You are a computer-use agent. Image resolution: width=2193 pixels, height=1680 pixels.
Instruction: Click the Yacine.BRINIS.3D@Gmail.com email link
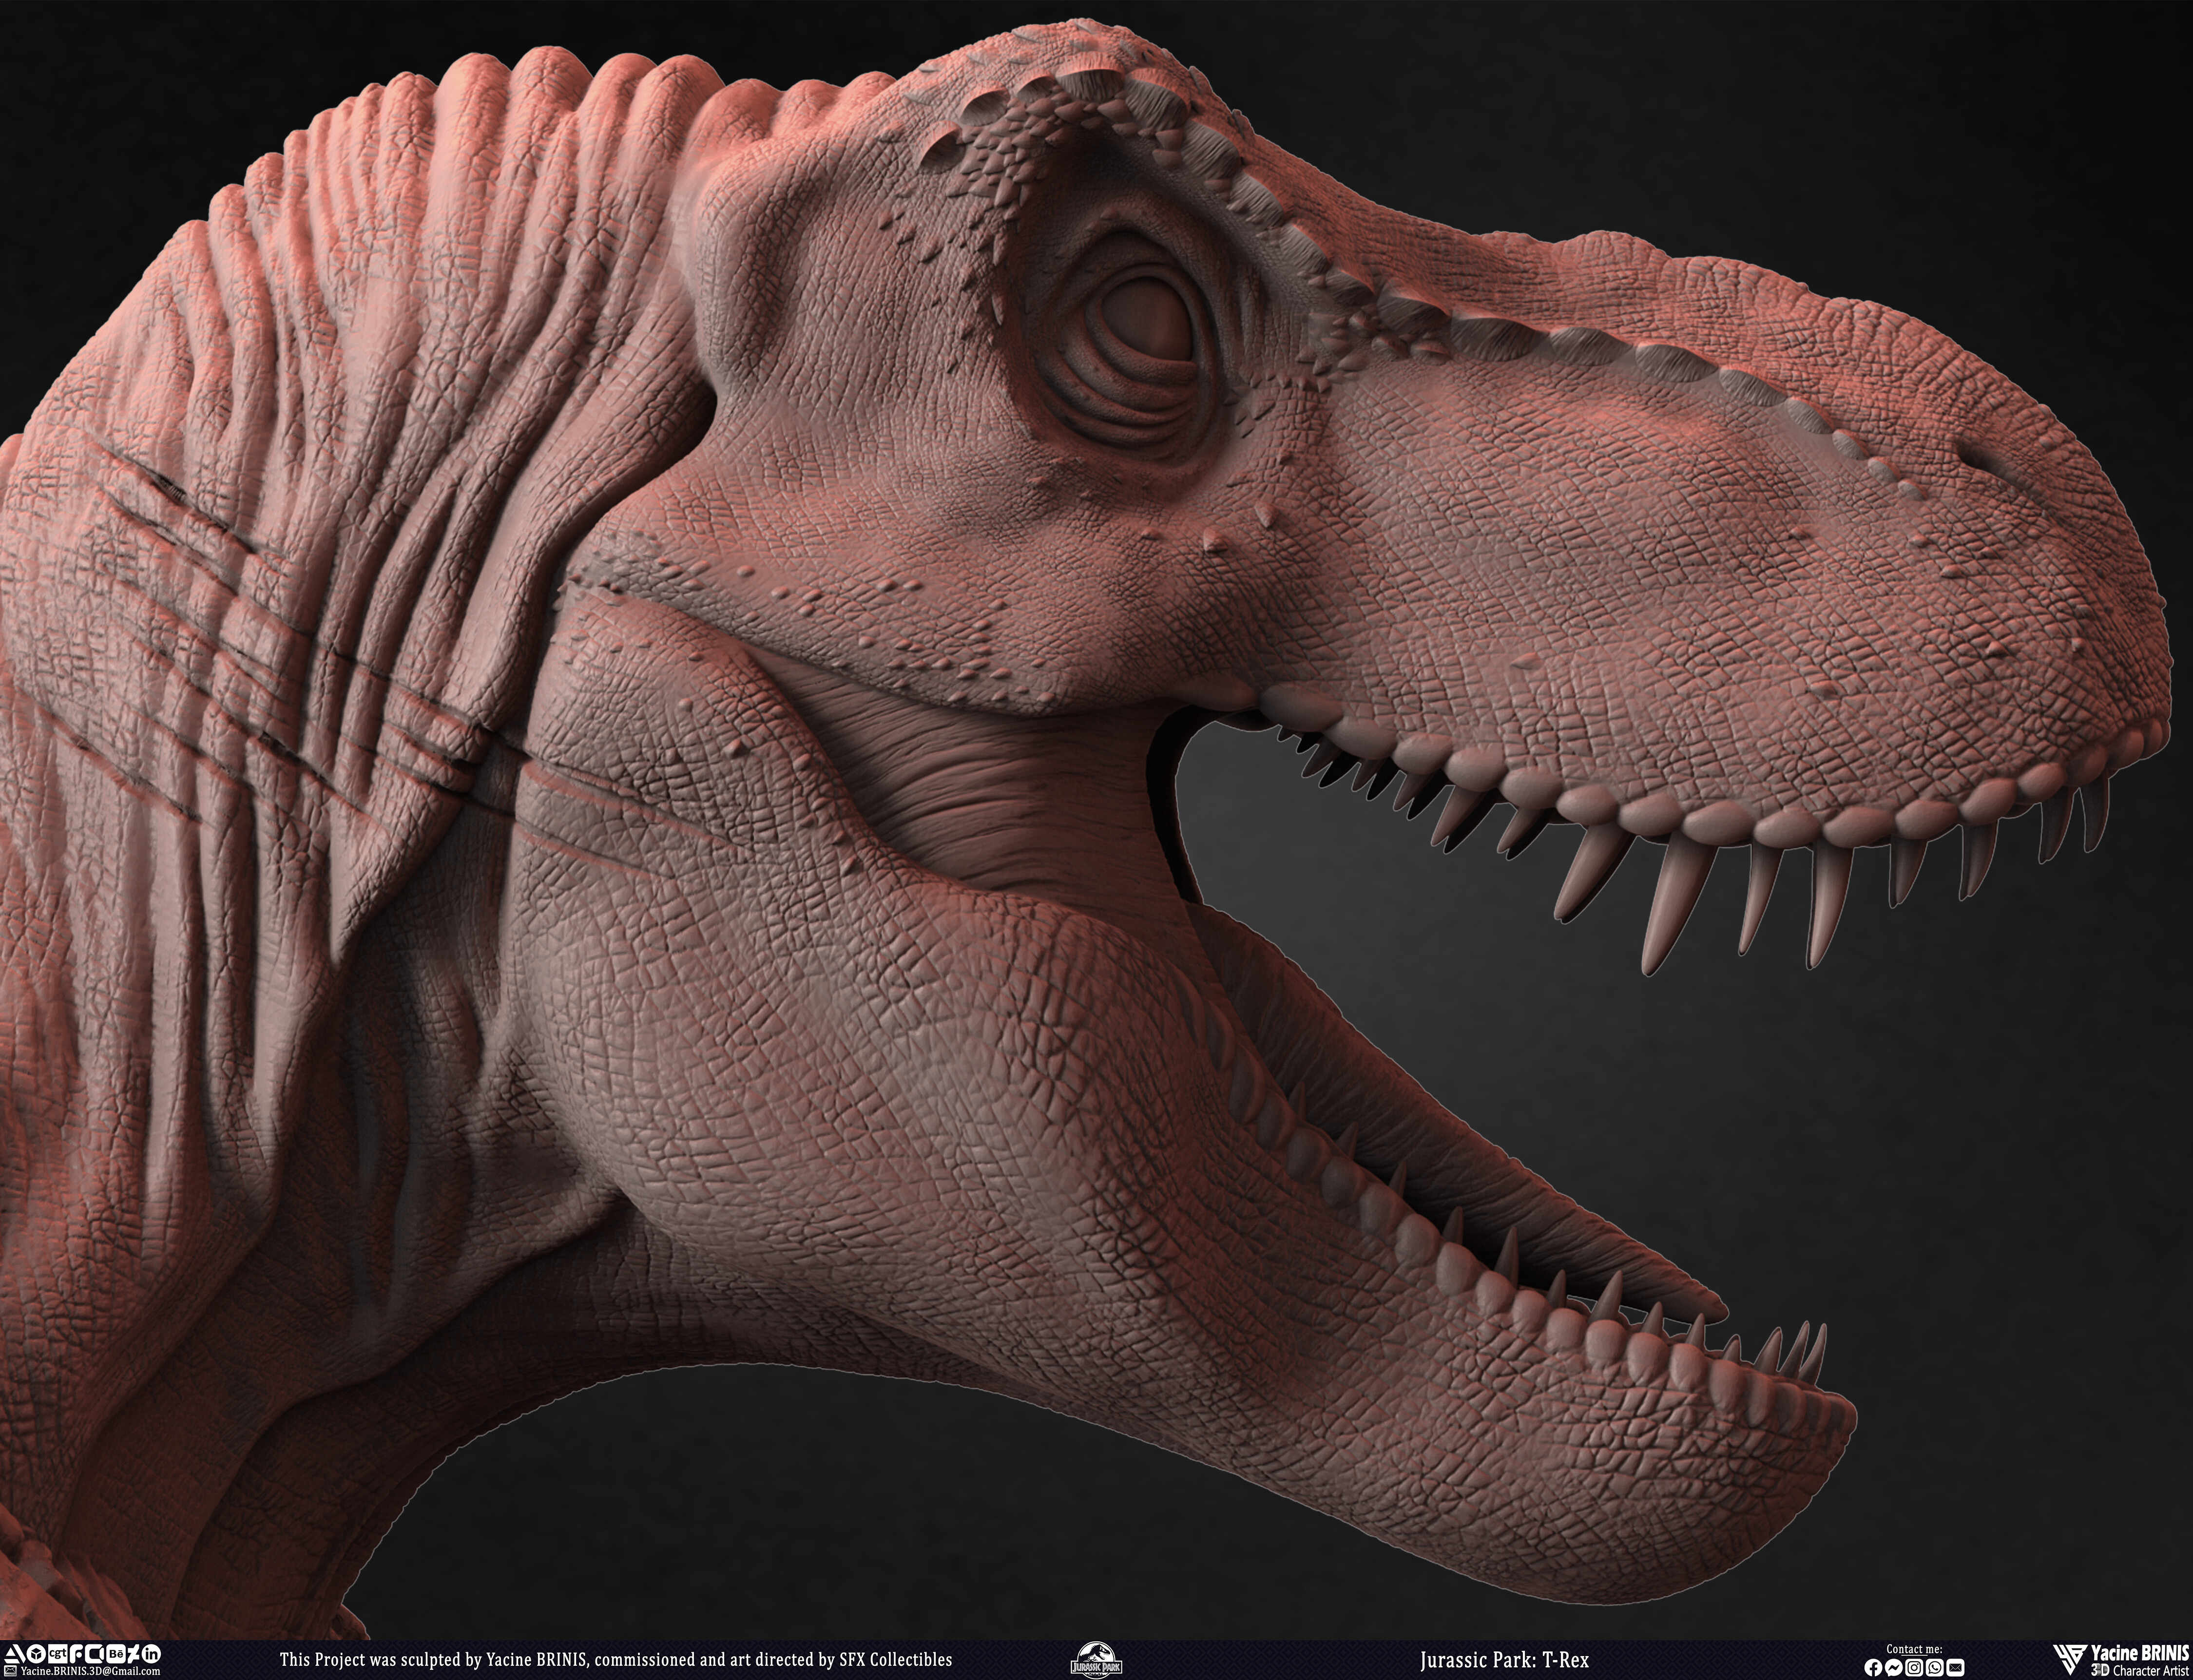pyautogui.click(x=90, y=1672)
